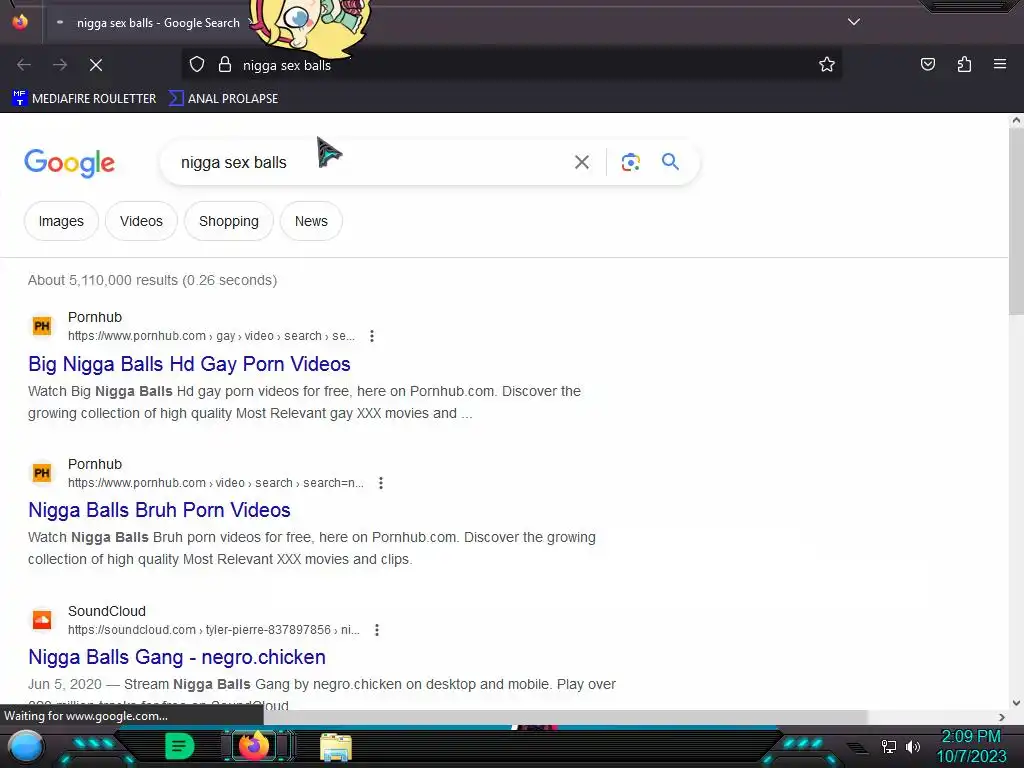Open the tracking protection shield icon

click(197, 65)
